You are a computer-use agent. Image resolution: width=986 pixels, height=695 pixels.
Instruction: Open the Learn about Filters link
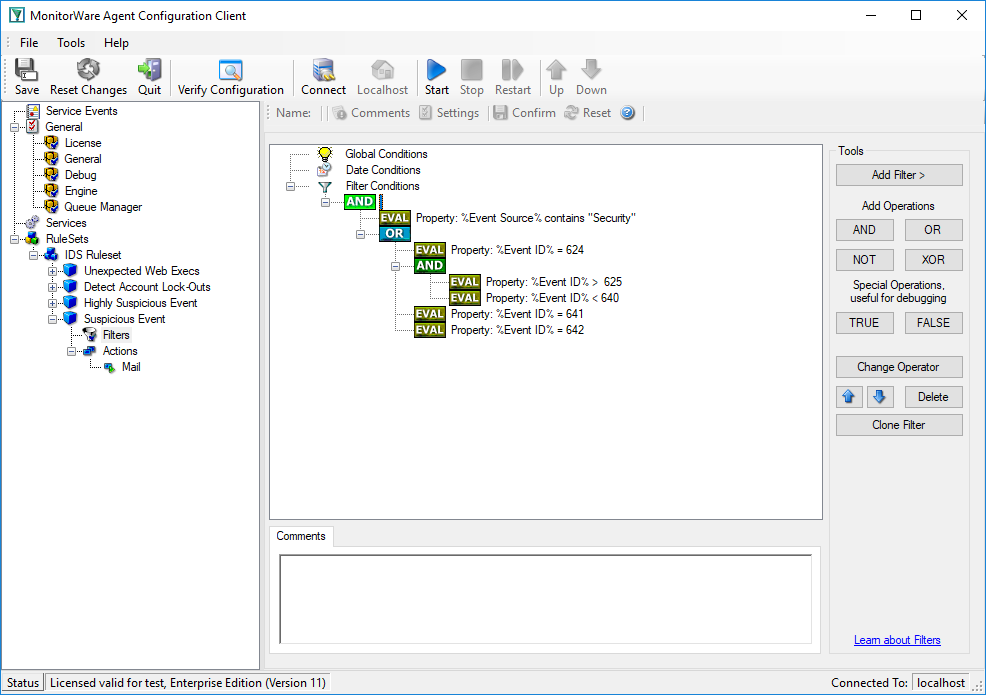897,640
